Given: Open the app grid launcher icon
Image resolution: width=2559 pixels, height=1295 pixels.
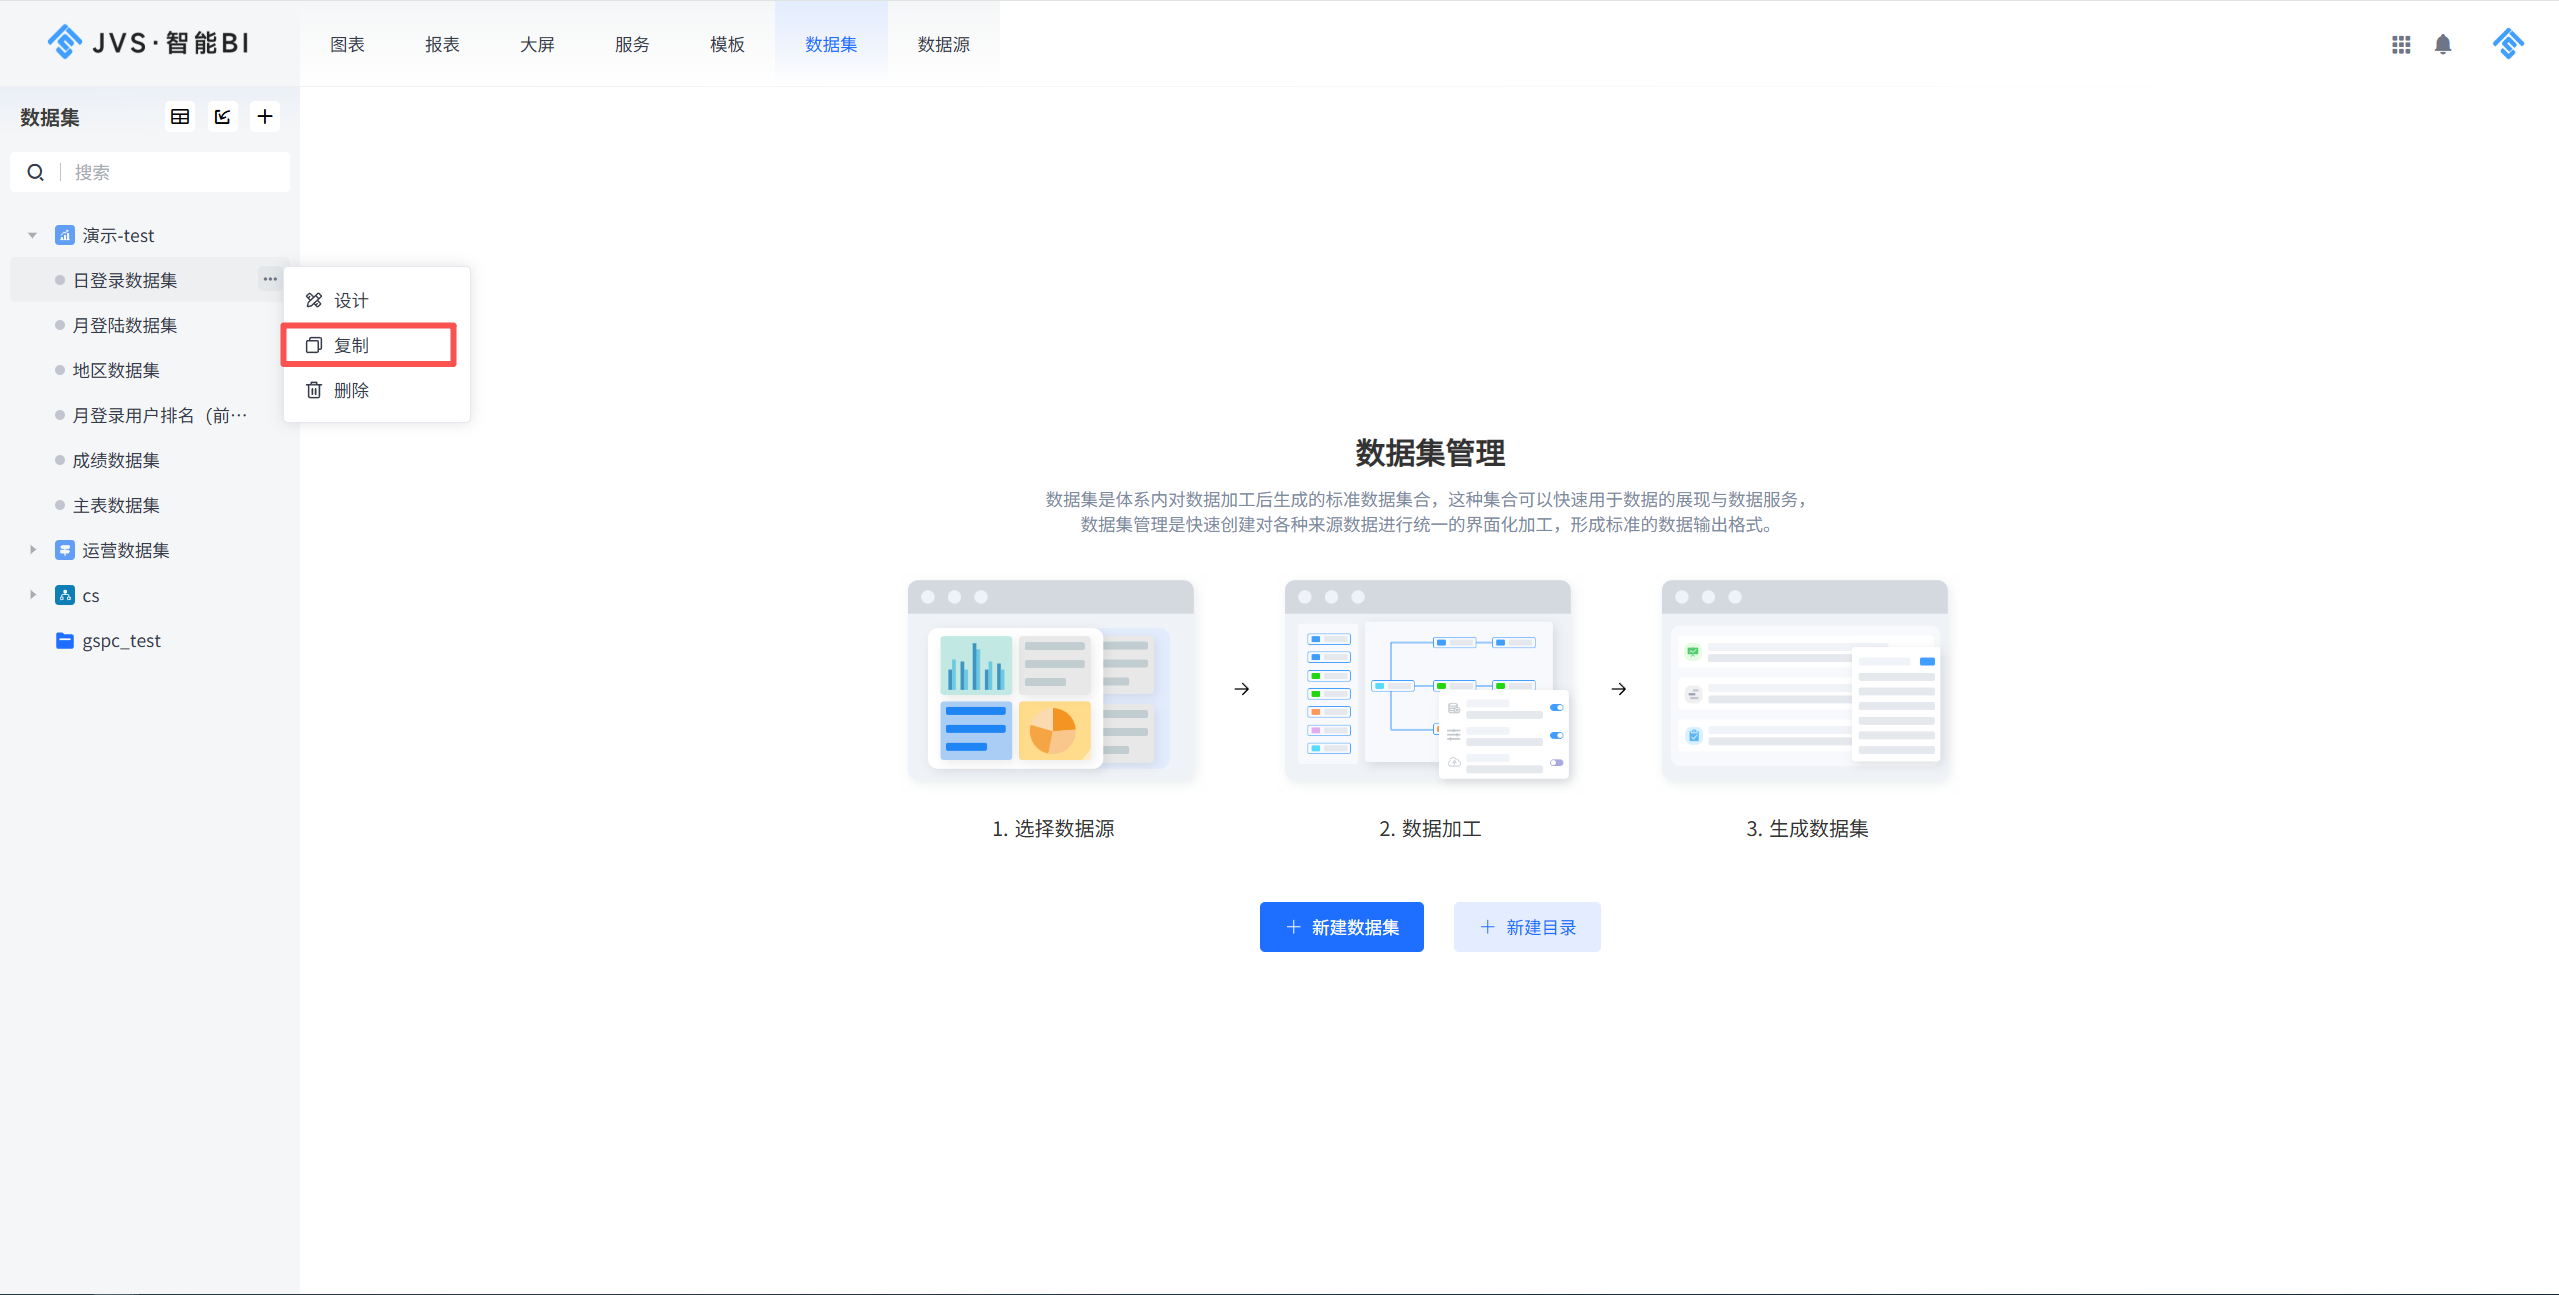Looking at the screenshot, I should (x=2401, y=44).
